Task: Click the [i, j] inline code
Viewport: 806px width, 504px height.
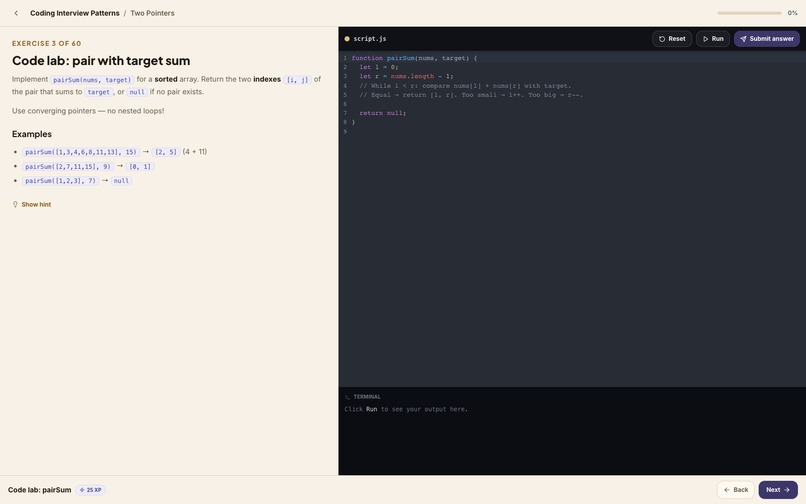Action: pos(297,80)
